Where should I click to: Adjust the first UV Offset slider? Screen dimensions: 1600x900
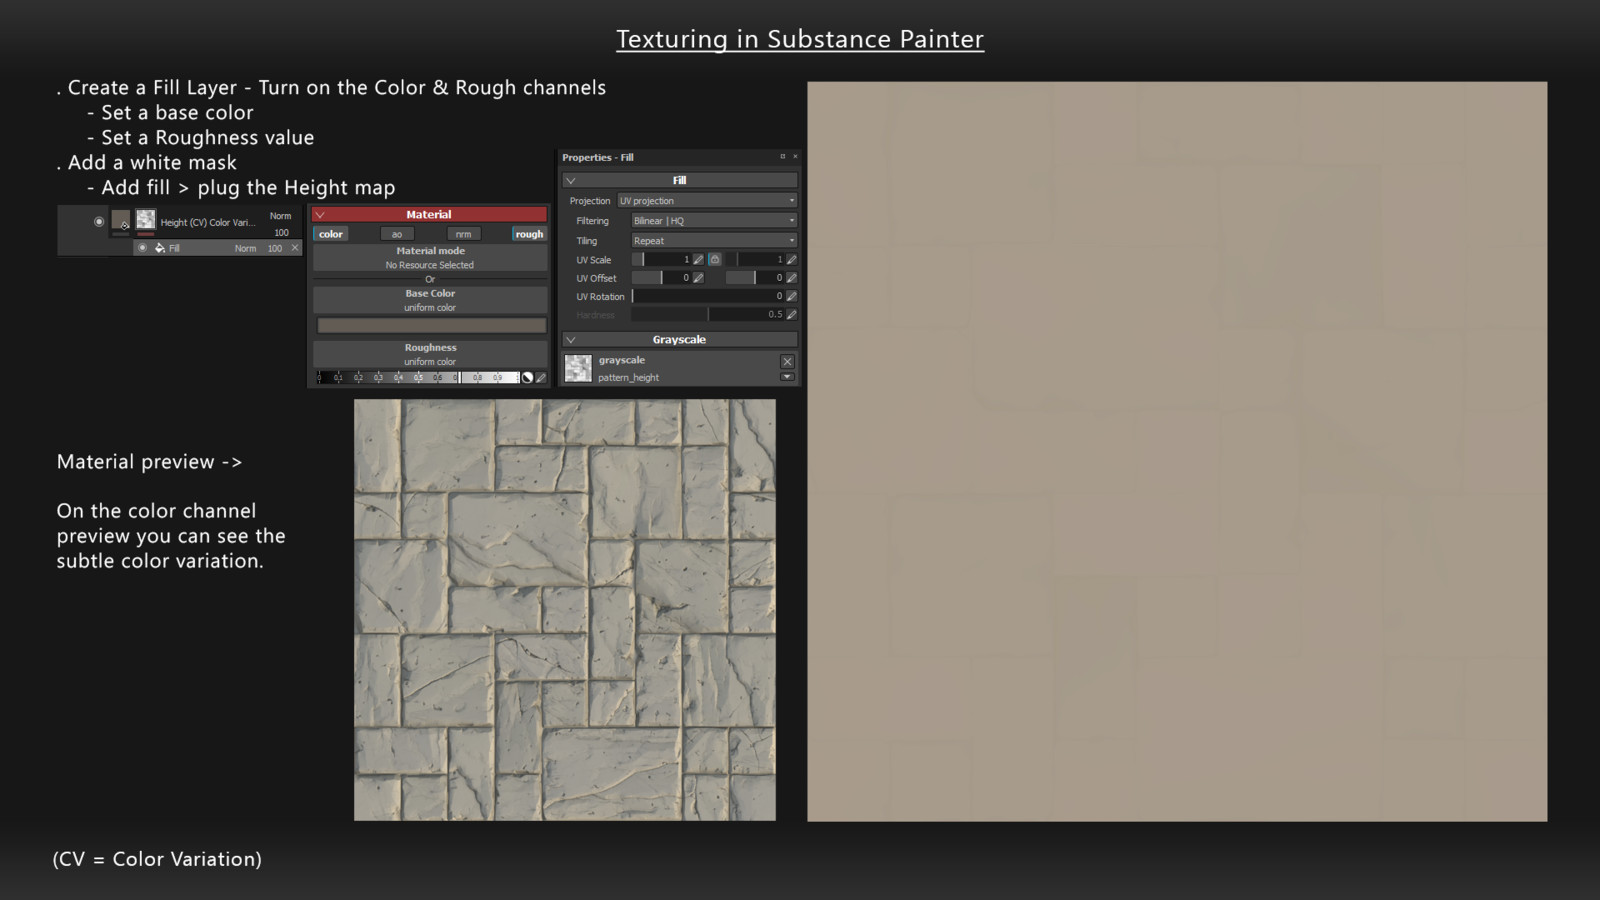[661, 277]
